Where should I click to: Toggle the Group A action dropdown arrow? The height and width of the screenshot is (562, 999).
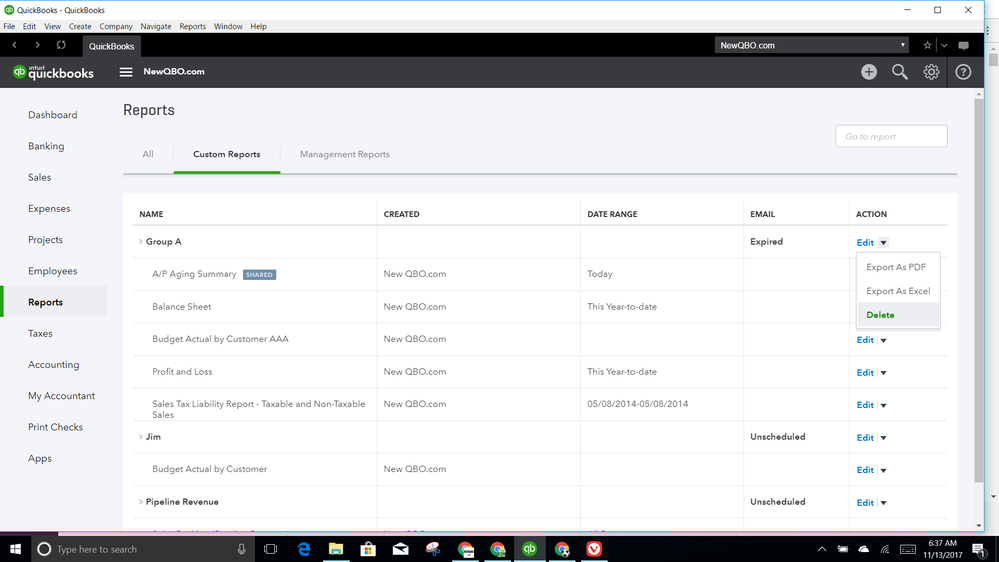(884, 243)
